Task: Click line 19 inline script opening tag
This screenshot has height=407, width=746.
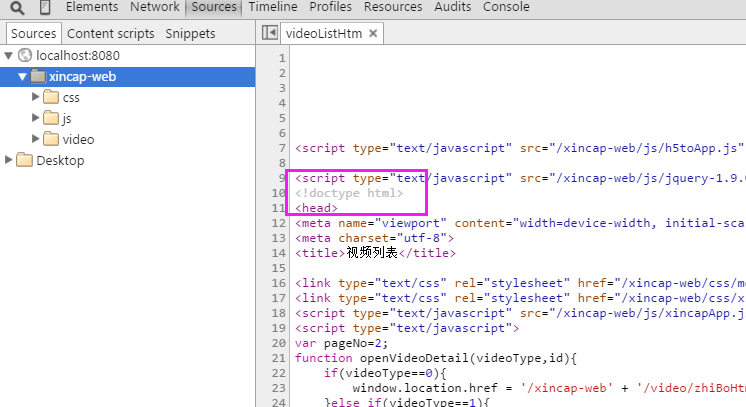Action: [407, 328]
